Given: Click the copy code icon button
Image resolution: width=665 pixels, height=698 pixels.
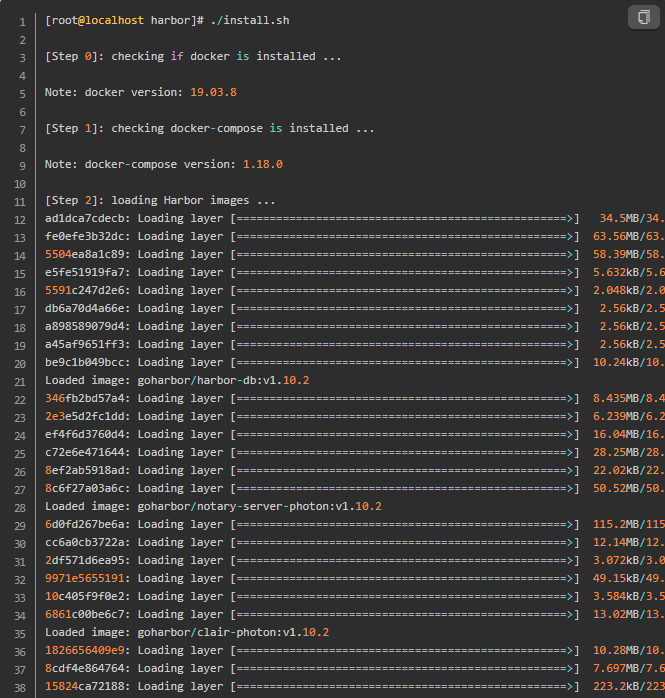Looking at the screenshot, I should (644, 17).
